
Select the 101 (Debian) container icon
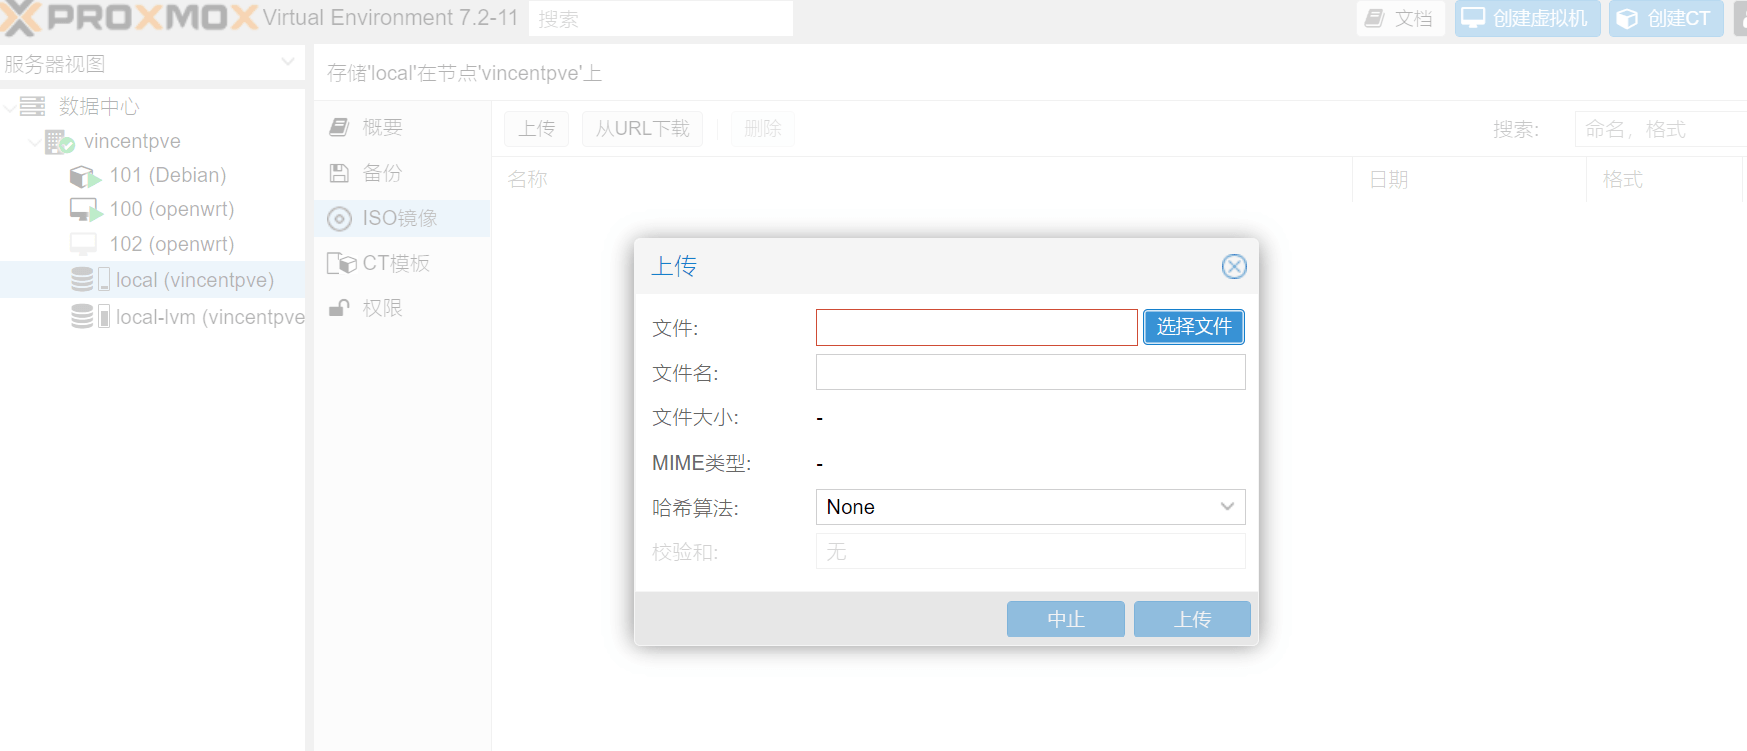85,177
